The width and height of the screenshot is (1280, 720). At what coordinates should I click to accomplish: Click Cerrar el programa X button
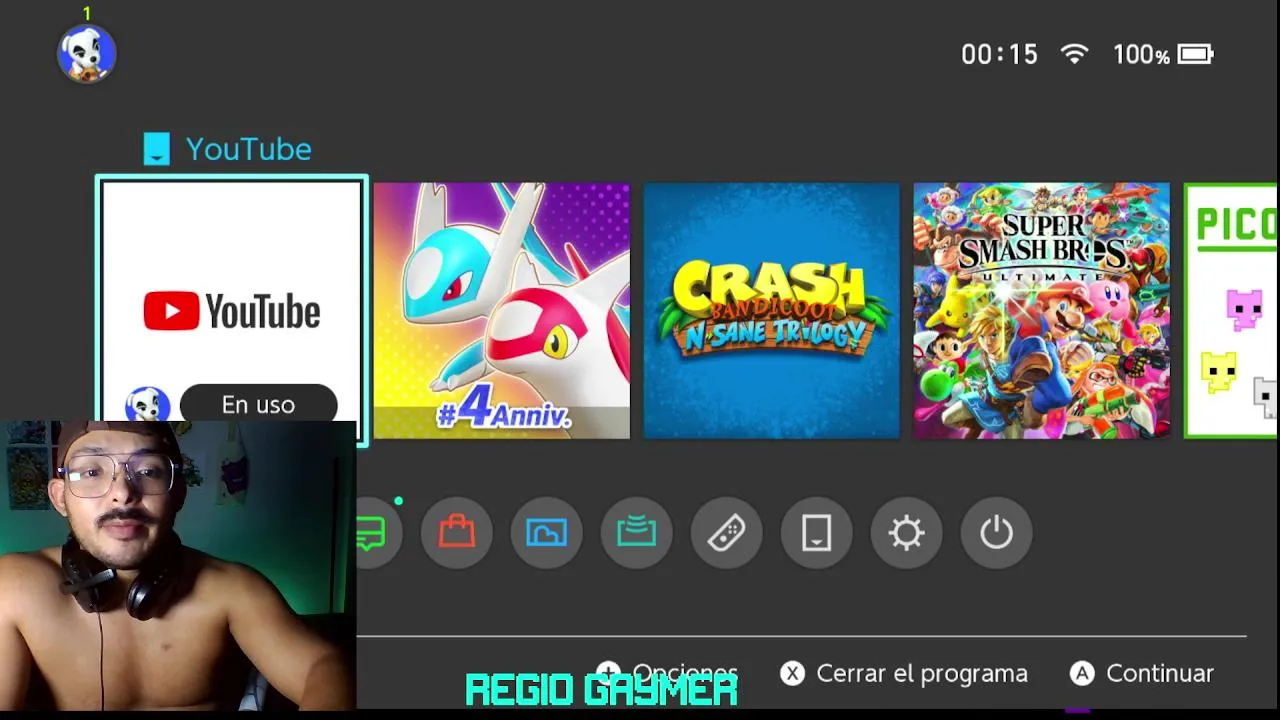click(904, 673)
